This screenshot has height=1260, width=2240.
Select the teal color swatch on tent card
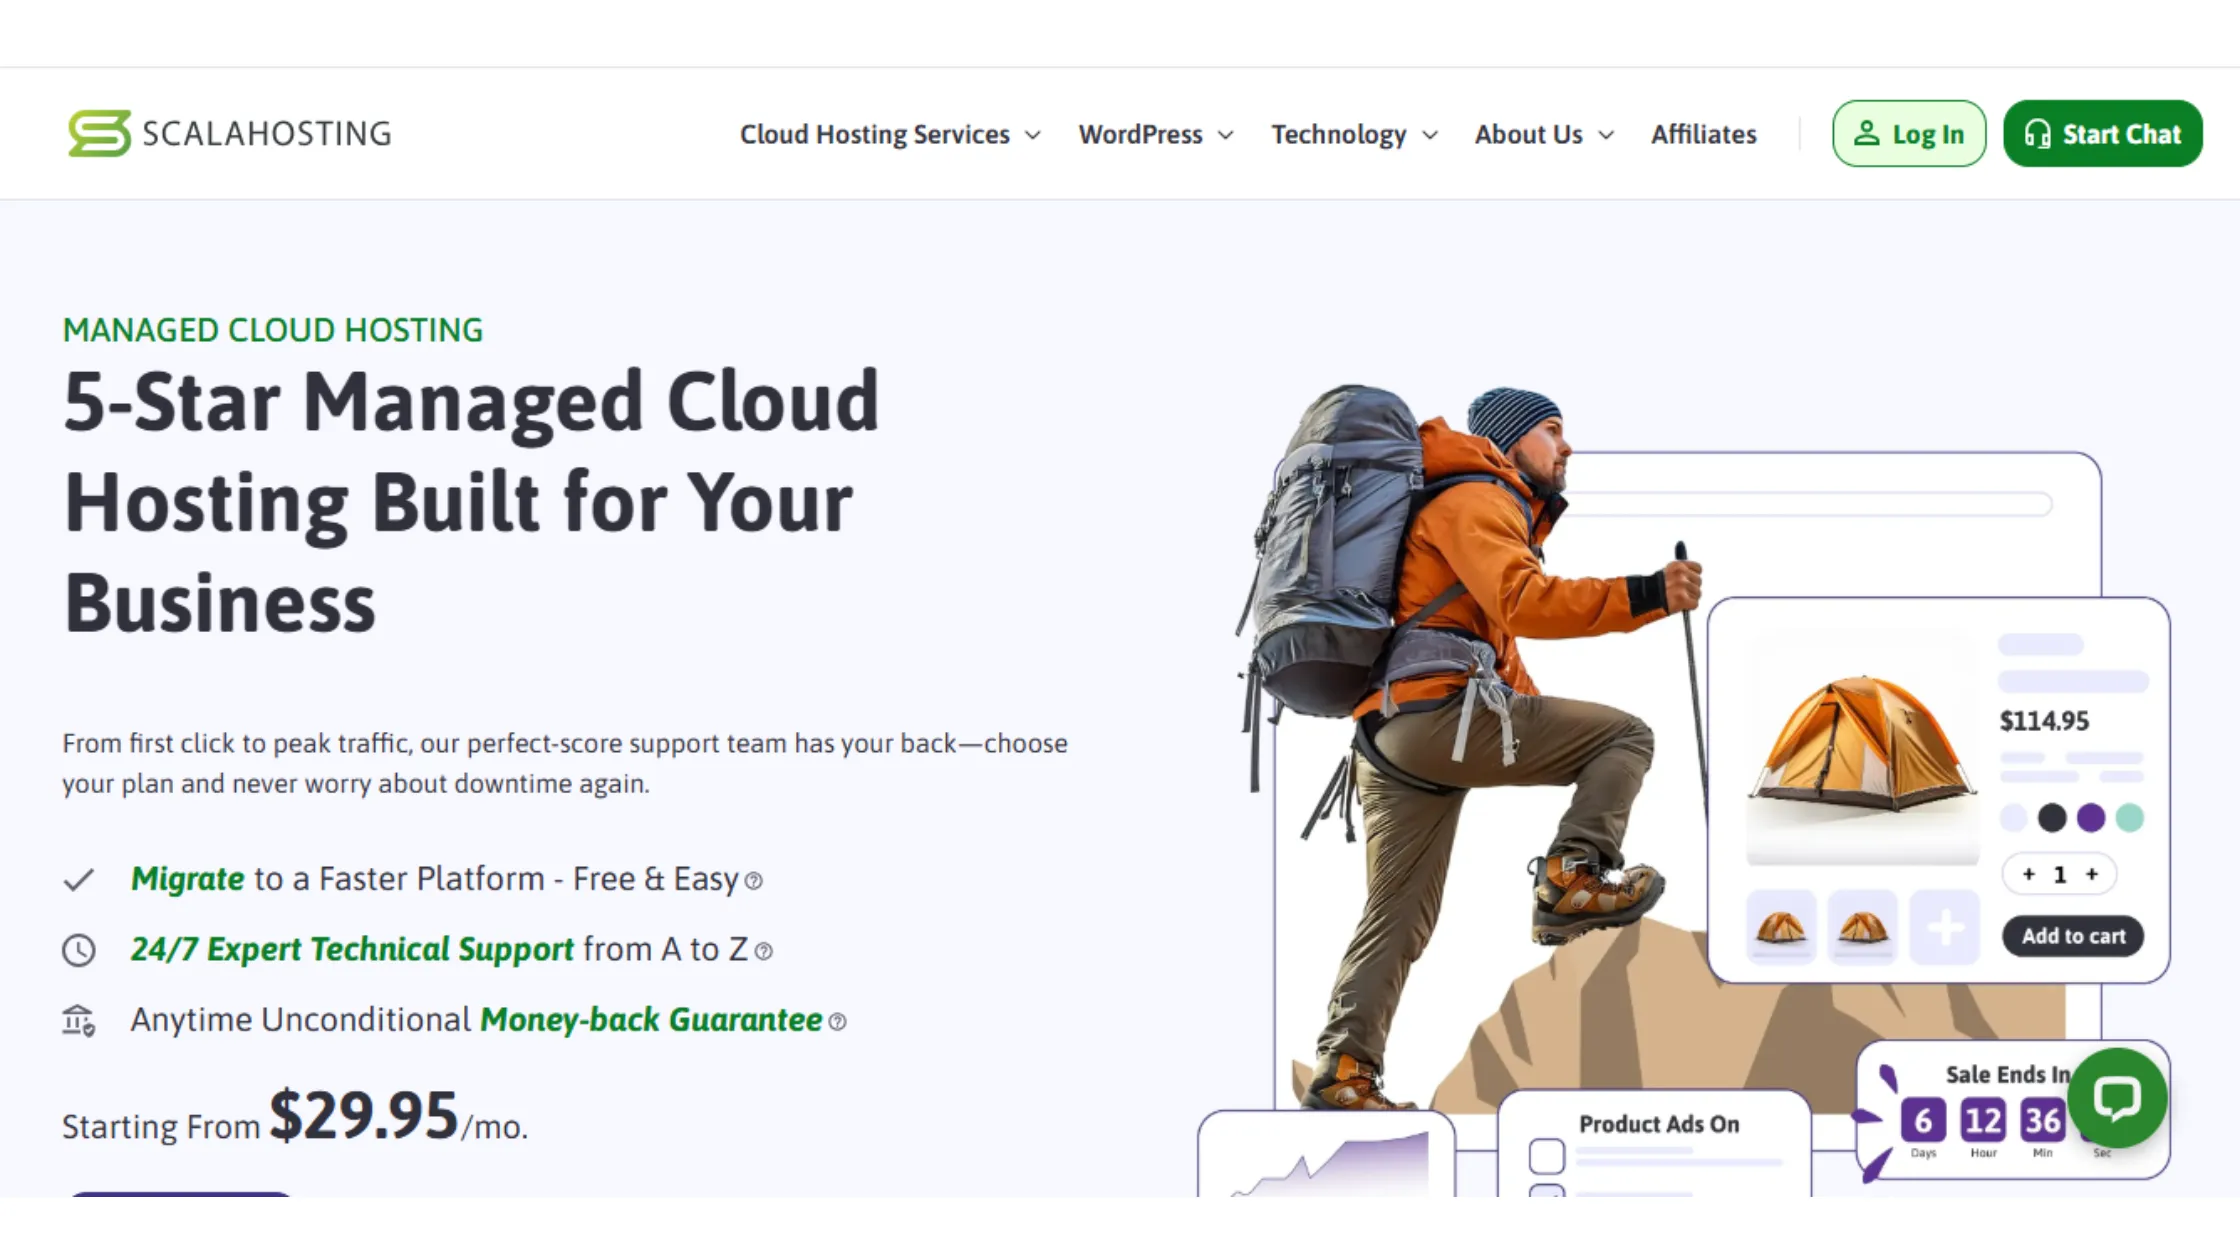[x=2130, y=818]
